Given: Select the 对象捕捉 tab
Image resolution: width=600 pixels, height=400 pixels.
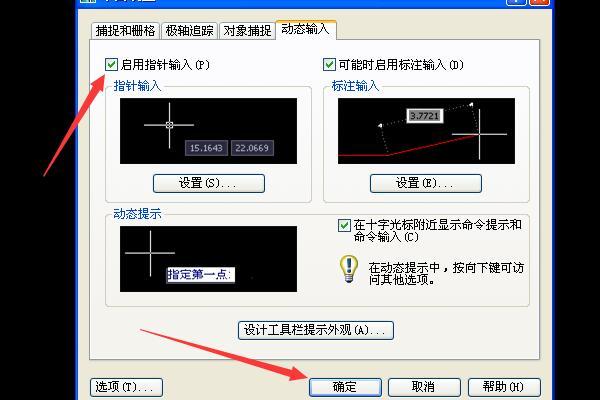Looking at the screenshot, I should coord(247,31).
